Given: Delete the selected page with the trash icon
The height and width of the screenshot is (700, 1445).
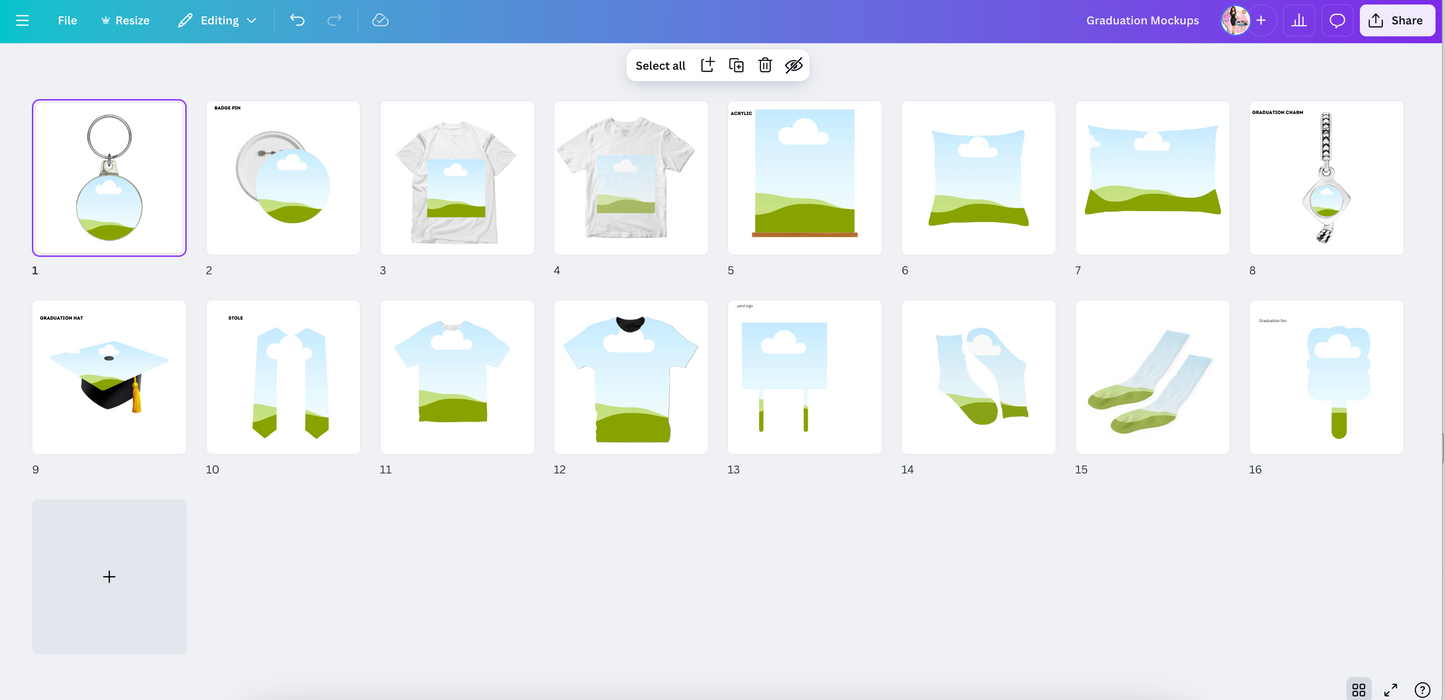Looking at the screenshot, I should 765,64.
